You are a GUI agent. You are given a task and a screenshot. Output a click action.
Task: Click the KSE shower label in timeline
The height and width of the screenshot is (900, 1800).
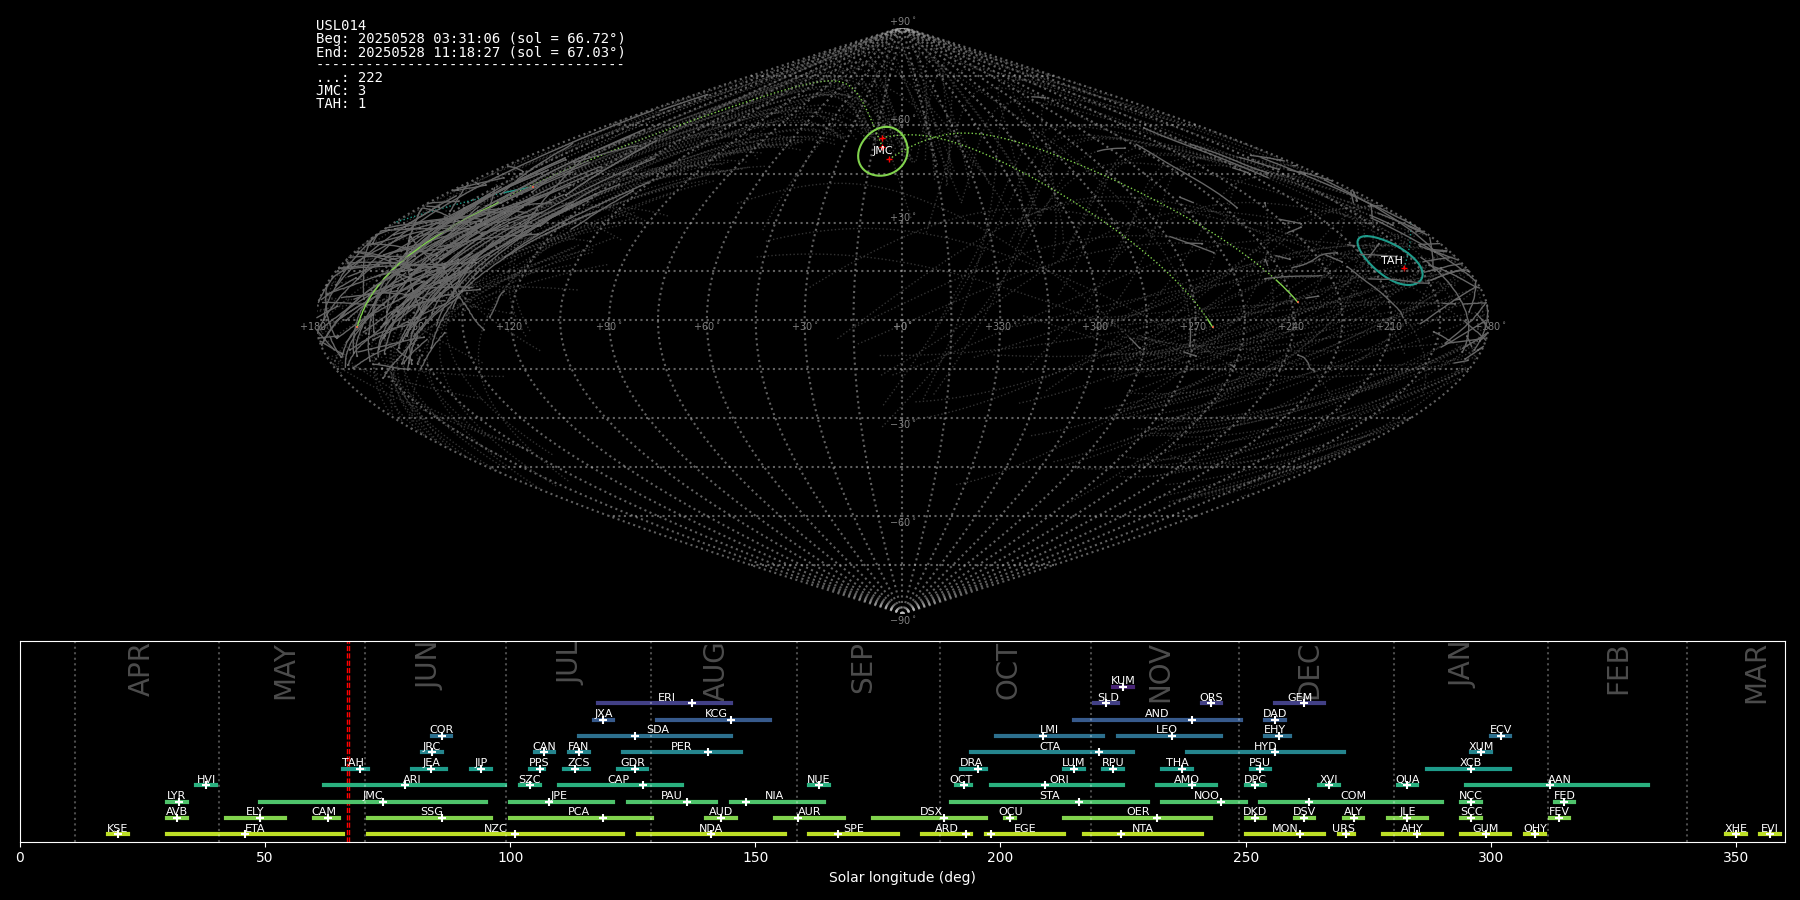[x=117, y=829]
